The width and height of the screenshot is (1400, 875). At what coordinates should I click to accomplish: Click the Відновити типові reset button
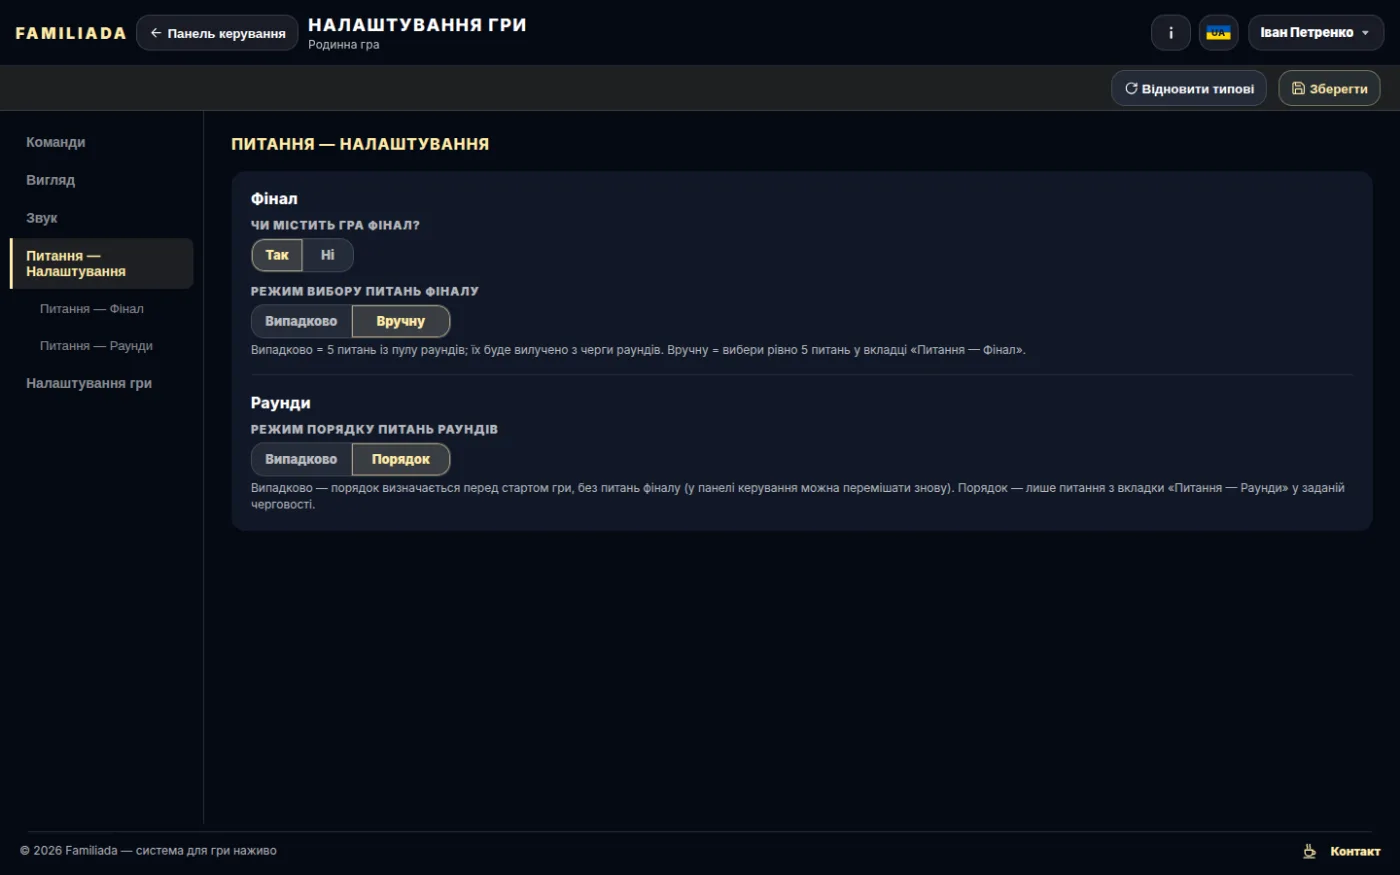point(1189,88)
